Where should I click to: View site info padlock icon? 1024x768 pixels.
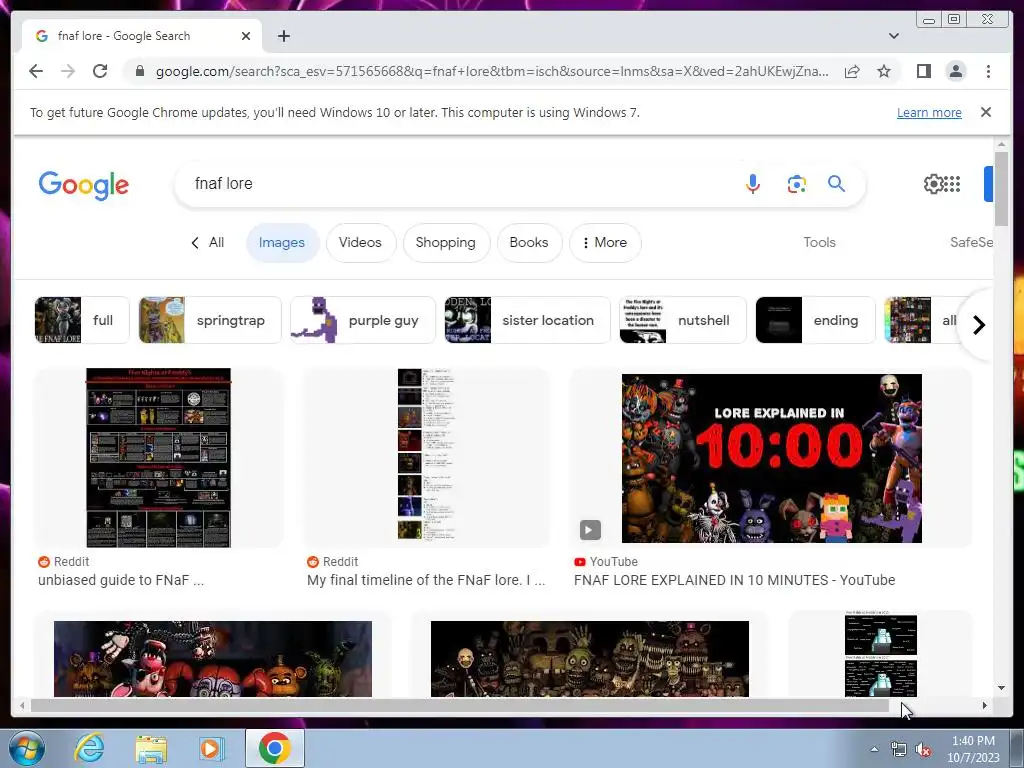(x=139, y=71)
